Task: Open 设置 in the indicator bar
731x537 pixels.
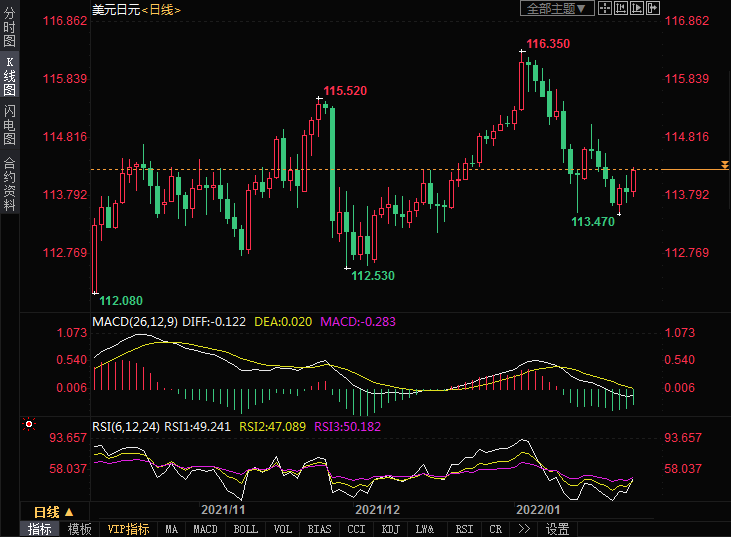Action: 558,529
